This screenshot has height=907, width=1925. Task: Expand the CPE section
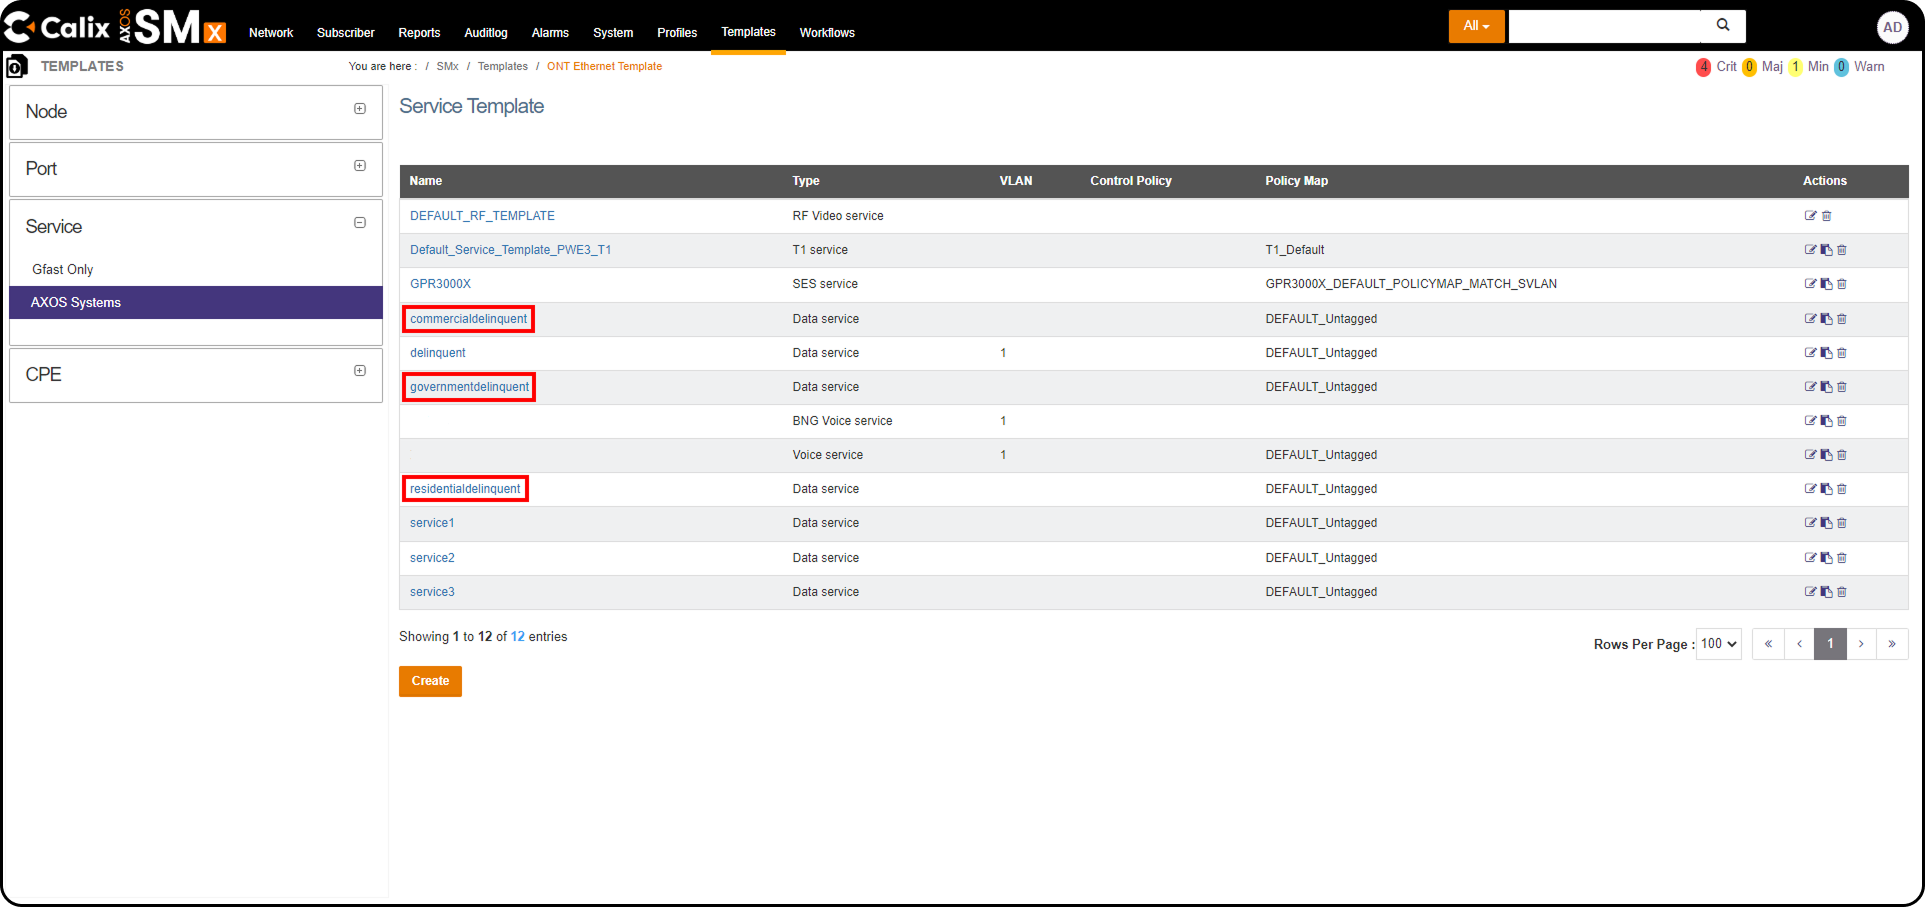pyautogui.click(x=360, y=371)
